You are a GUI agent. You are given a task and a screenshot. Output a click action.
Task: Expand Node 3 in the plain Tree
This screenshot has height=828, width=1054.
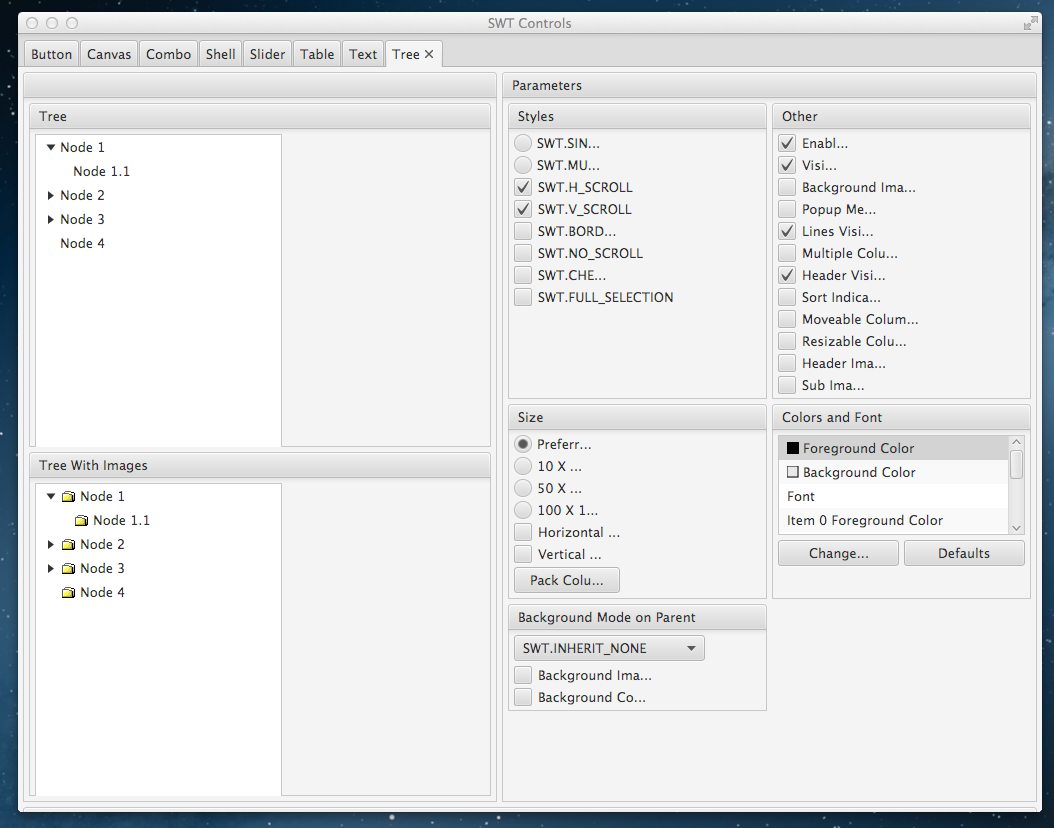click(x=51, y=219)
